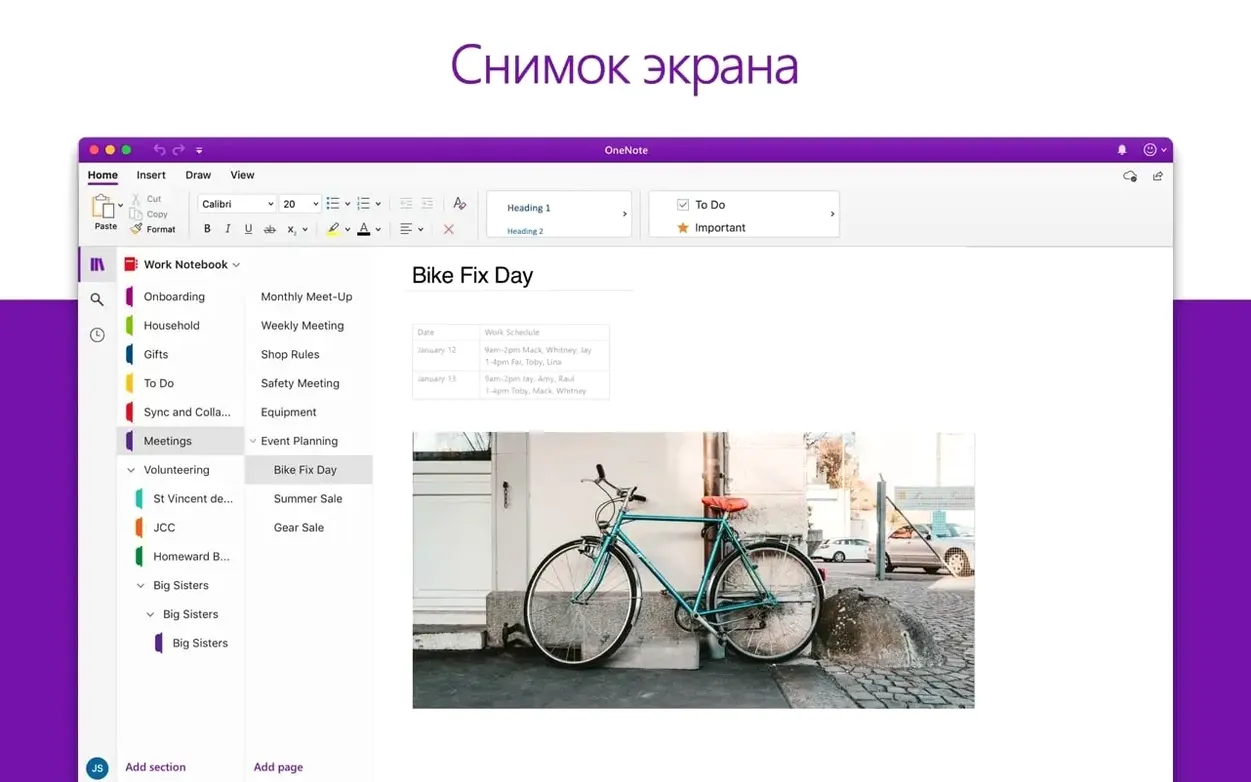Apply the Heading 1 style
The image size is (1251, 782).
click(x=529, y=208)
